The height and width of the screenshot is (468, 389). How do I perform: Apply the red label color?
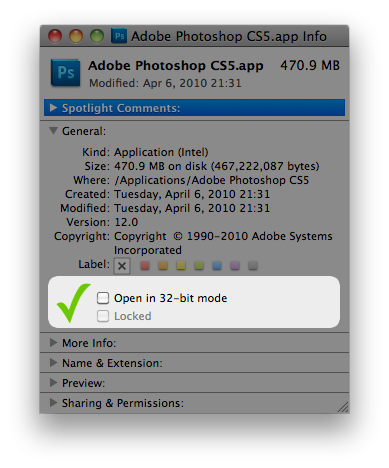click(x=145, y=265)
